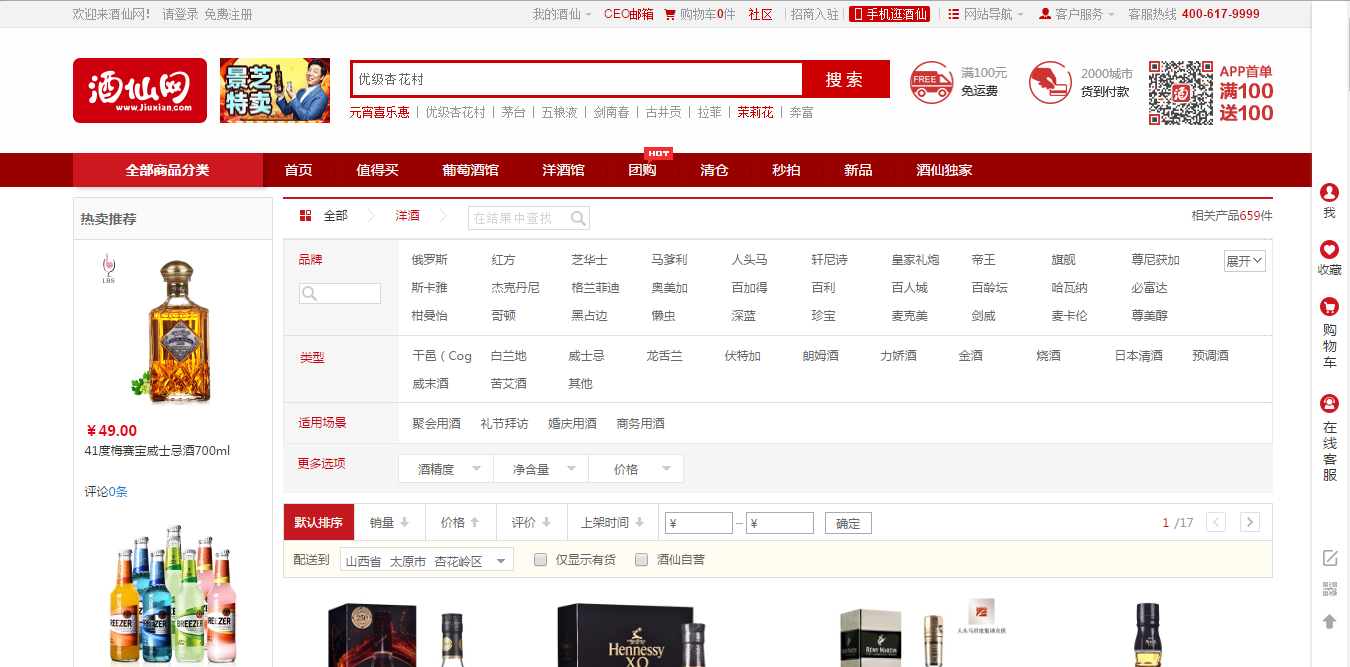Open the 团购 navigation tab
1350x667 pixels.
(642, 170)
